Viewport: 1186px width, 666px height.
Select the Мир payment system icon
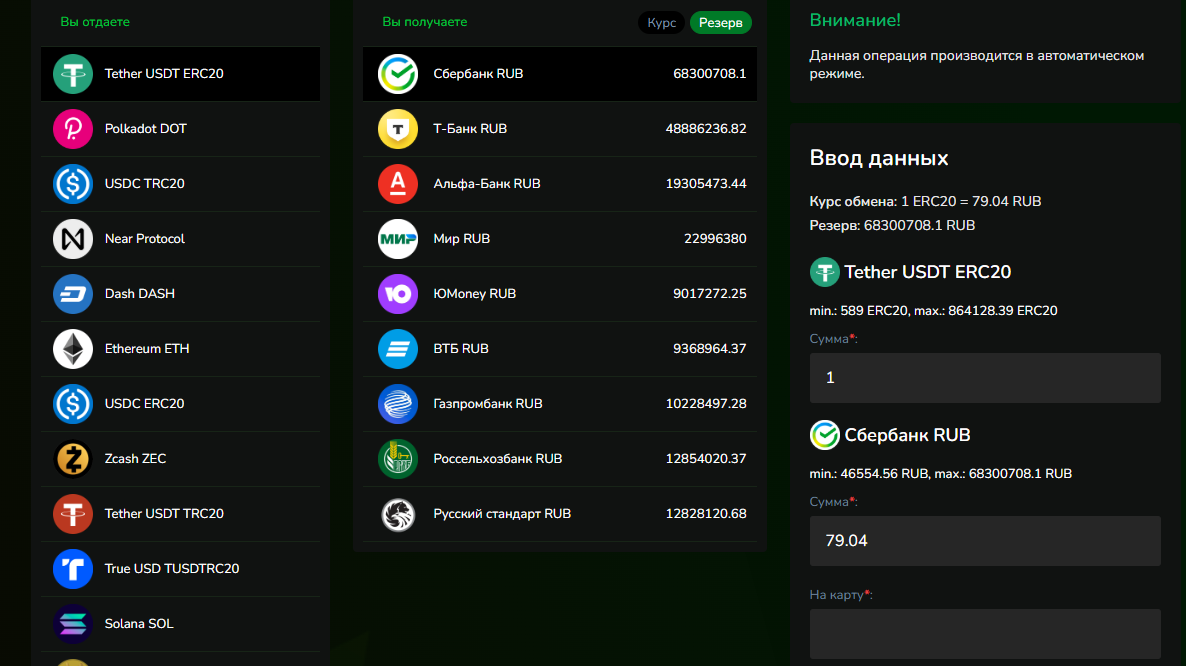coord(398,239)
